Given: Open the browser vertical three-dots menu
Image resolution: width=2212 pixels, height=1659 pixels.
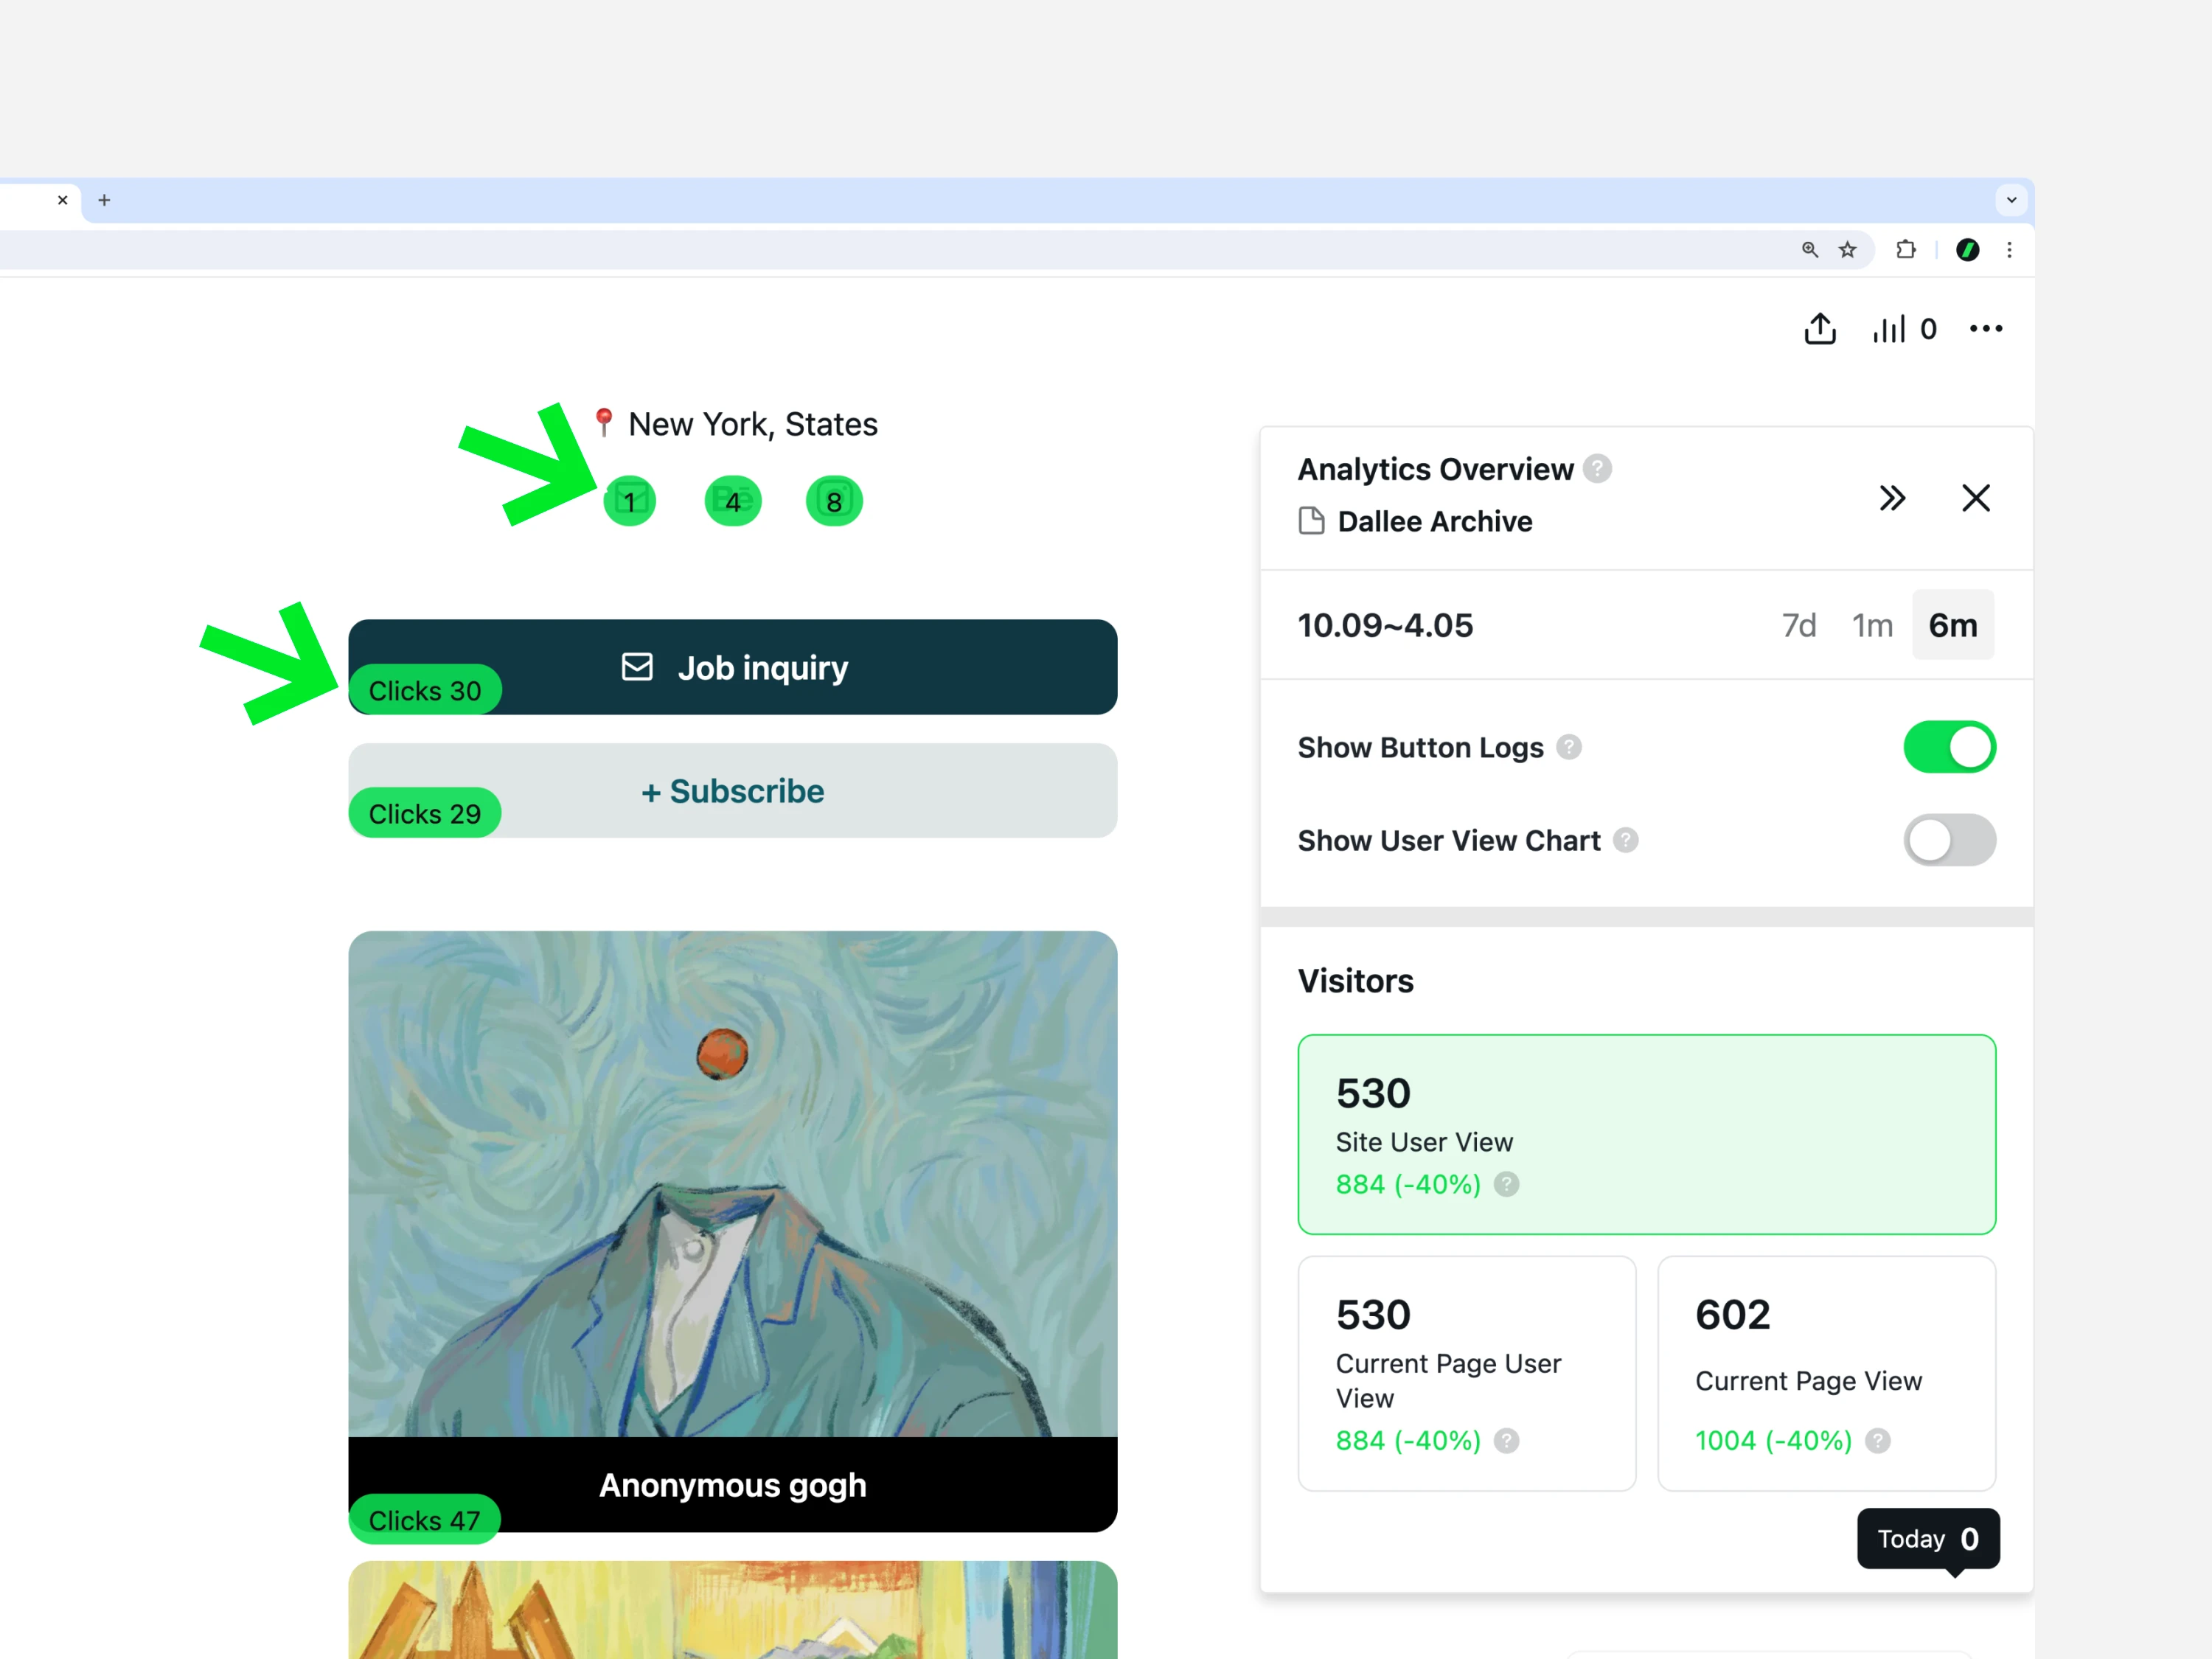Looking at the screenshot, I should (2009, 250).
